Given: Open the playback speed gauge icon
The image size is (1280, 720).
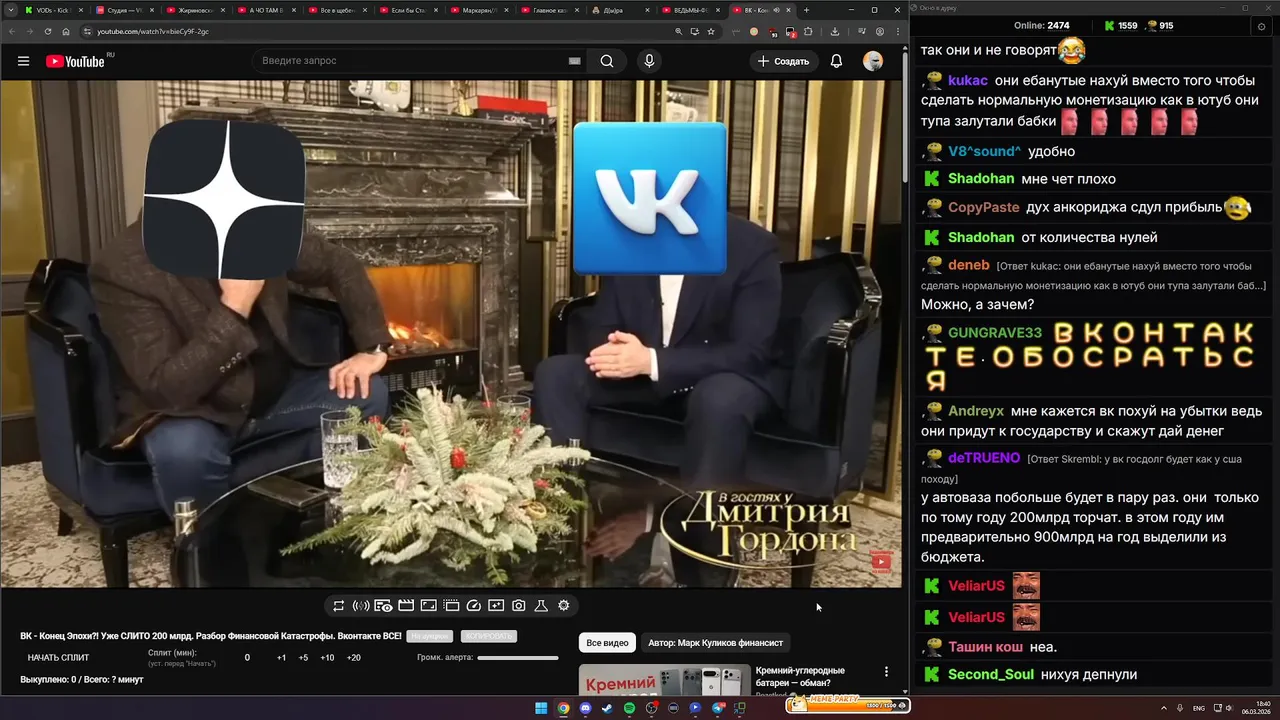Looking at the screenshot, I should pyautogui.click(x=474, y=606).
